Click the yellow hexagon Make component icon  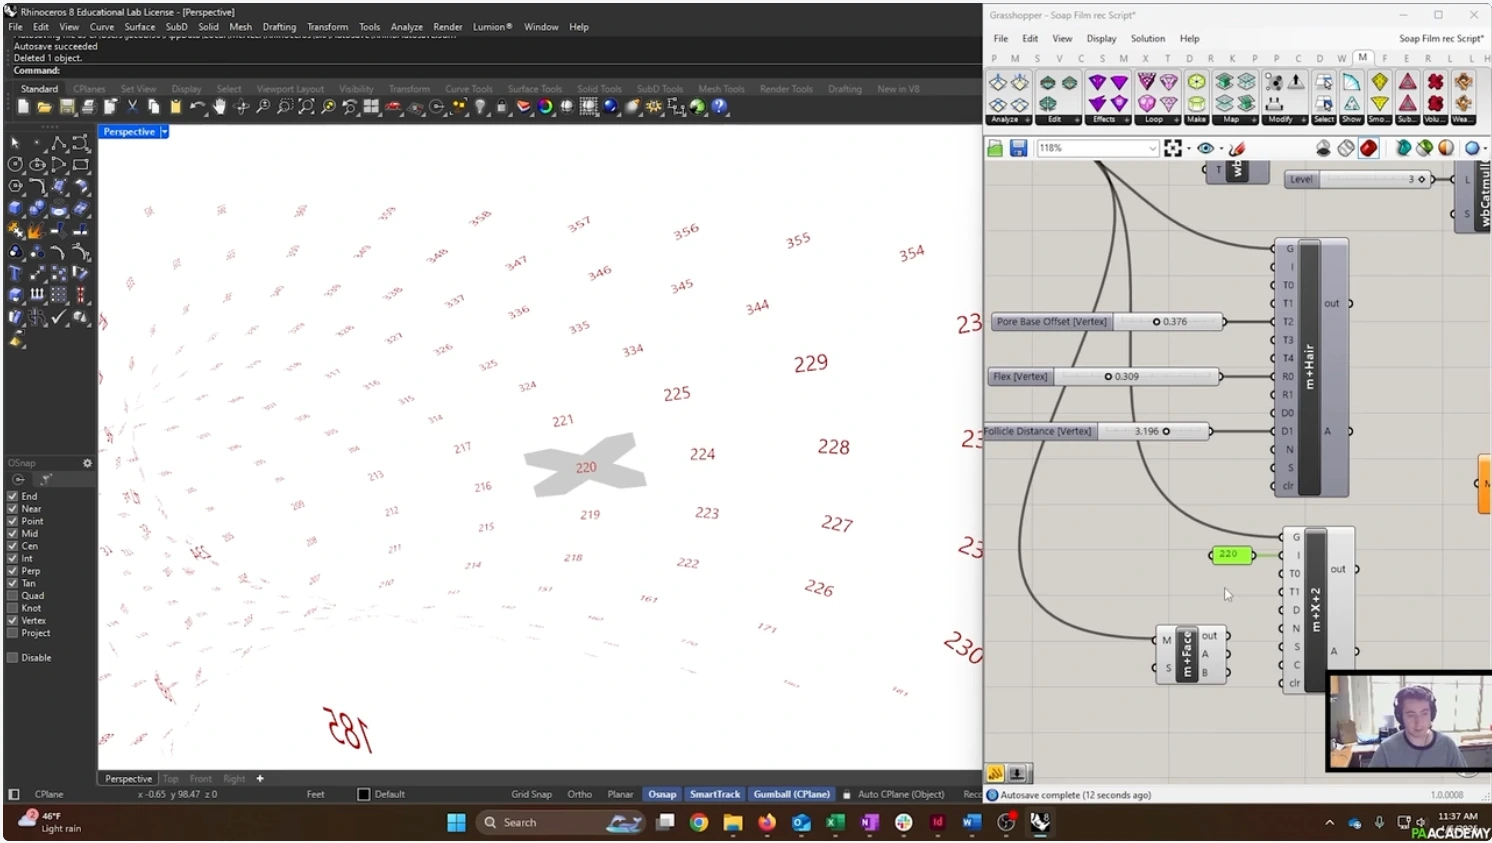[1197, 81]
